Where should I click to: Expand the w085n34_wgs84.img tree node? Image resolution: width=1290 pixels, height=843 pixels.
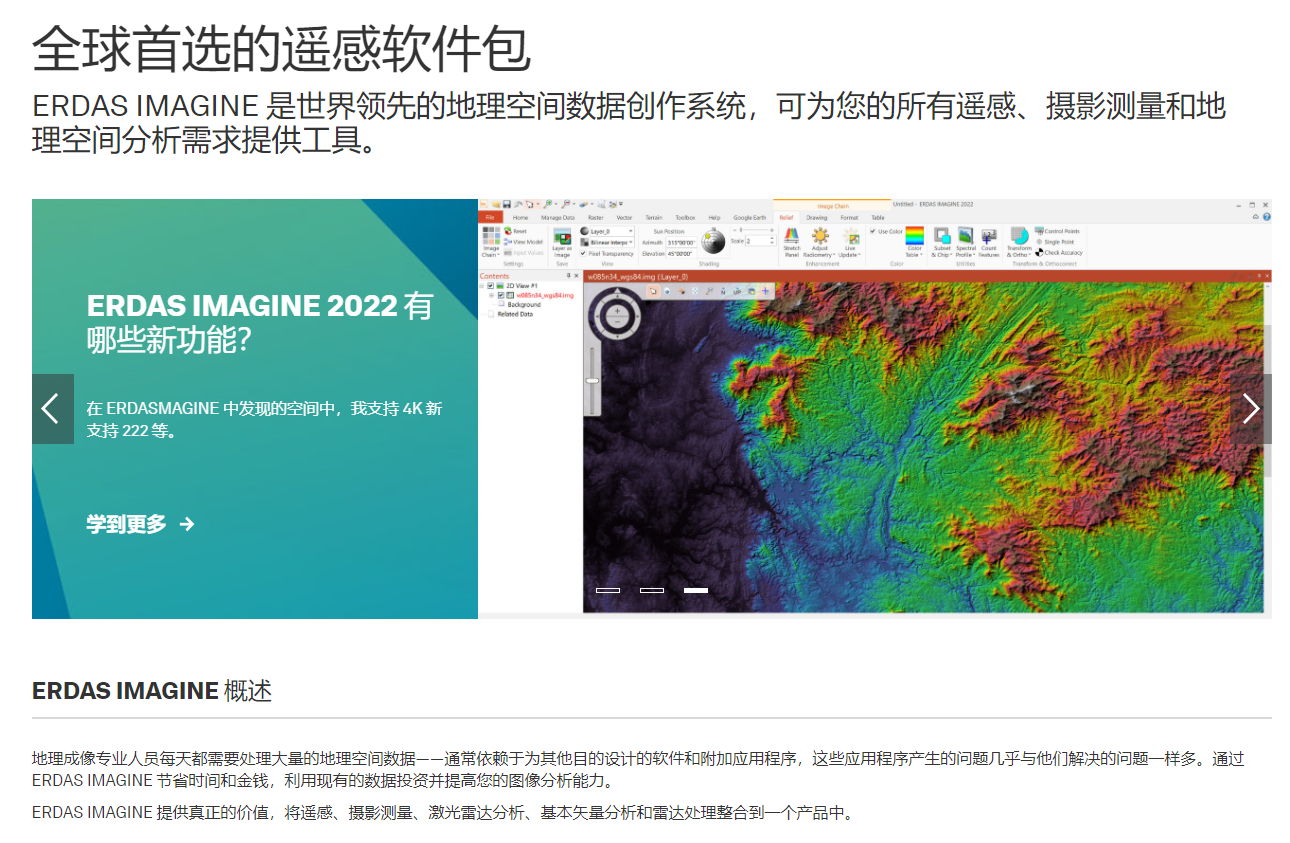coord(491,296)
